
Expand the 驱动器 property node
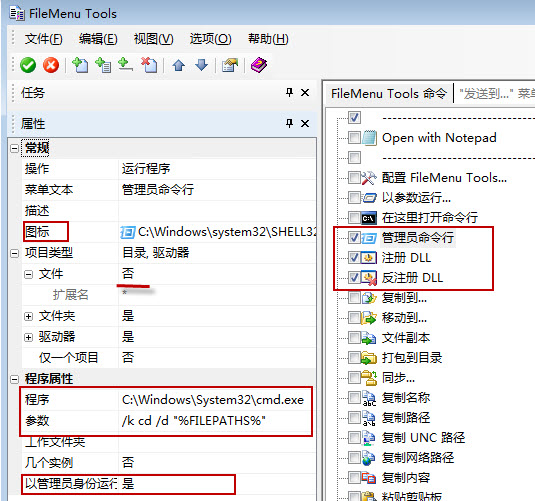tap(29, 338)
